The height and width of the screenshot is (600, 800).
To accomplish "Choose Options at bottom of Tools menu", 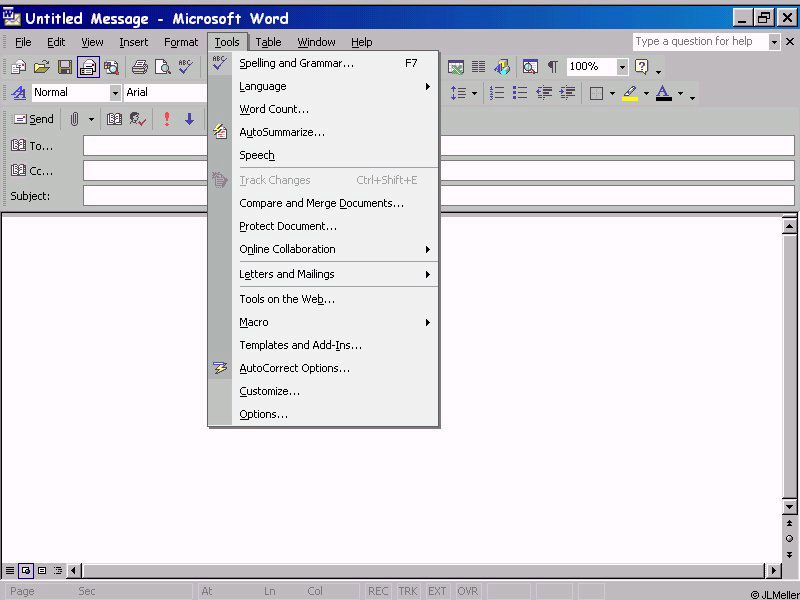I will pos(263,414).
